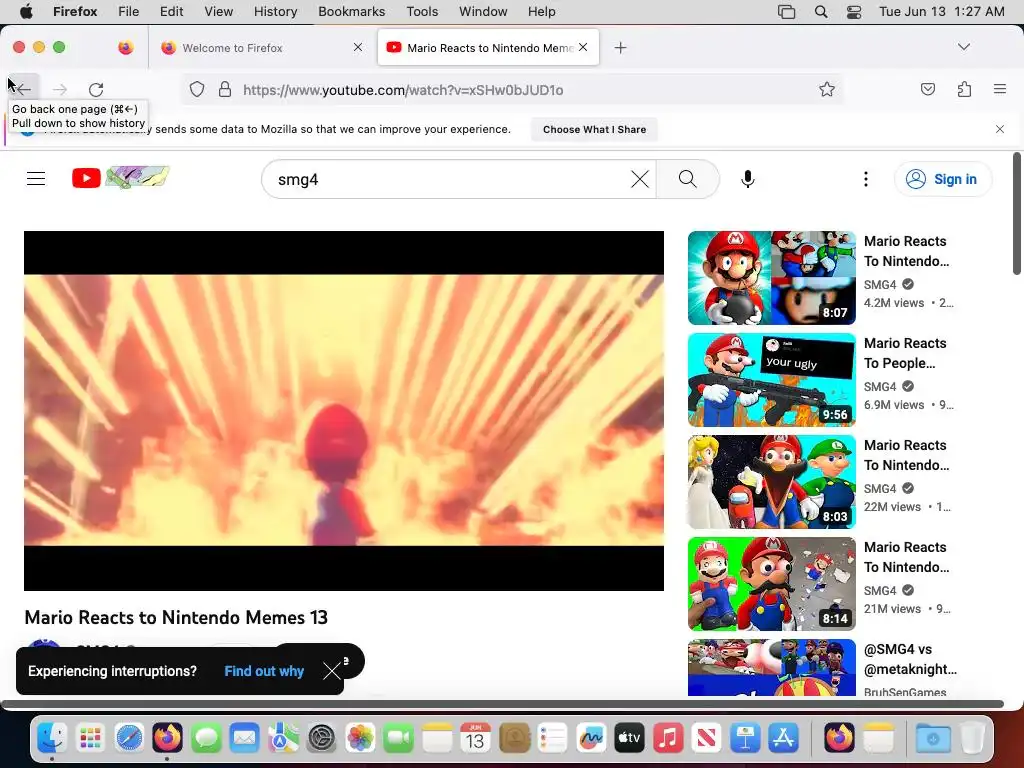
Task: Open the 9:56 your ugly thumbnail
Action: pos(772,380)
